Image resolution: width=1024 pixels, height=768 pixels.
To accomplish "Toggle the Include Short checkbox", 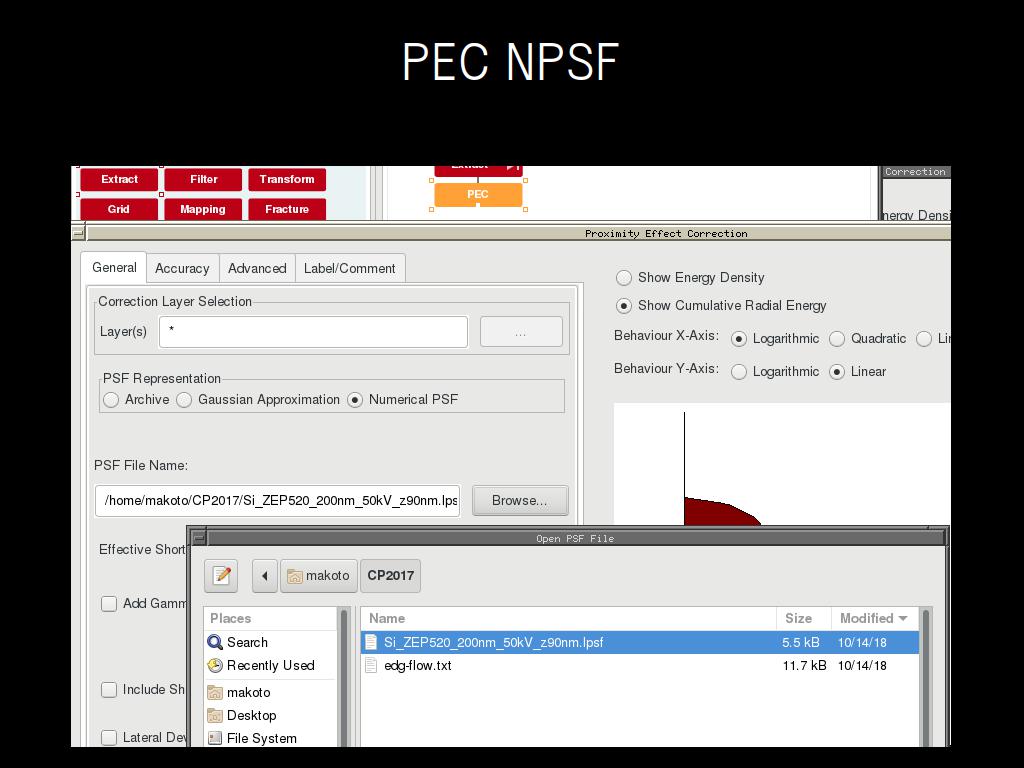I will click(109, 690).
